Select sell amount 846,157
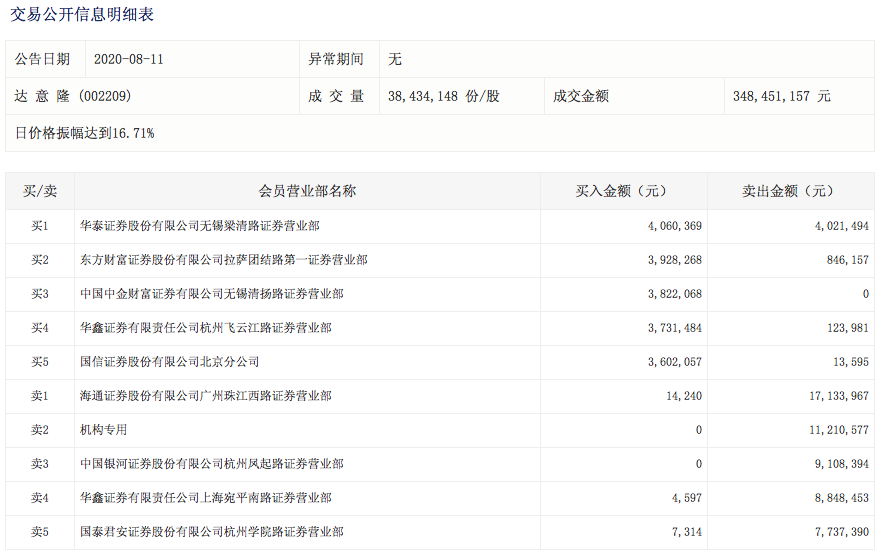Viewport: 887px width, 554px height. coord(847,260)
